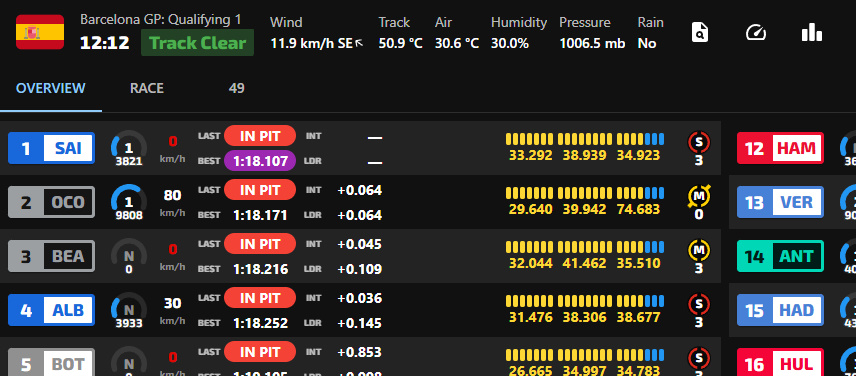Click ALB's sector time 38.306
Image resolution: width=856 pixels, height=376 pixels.
(584, 318)
